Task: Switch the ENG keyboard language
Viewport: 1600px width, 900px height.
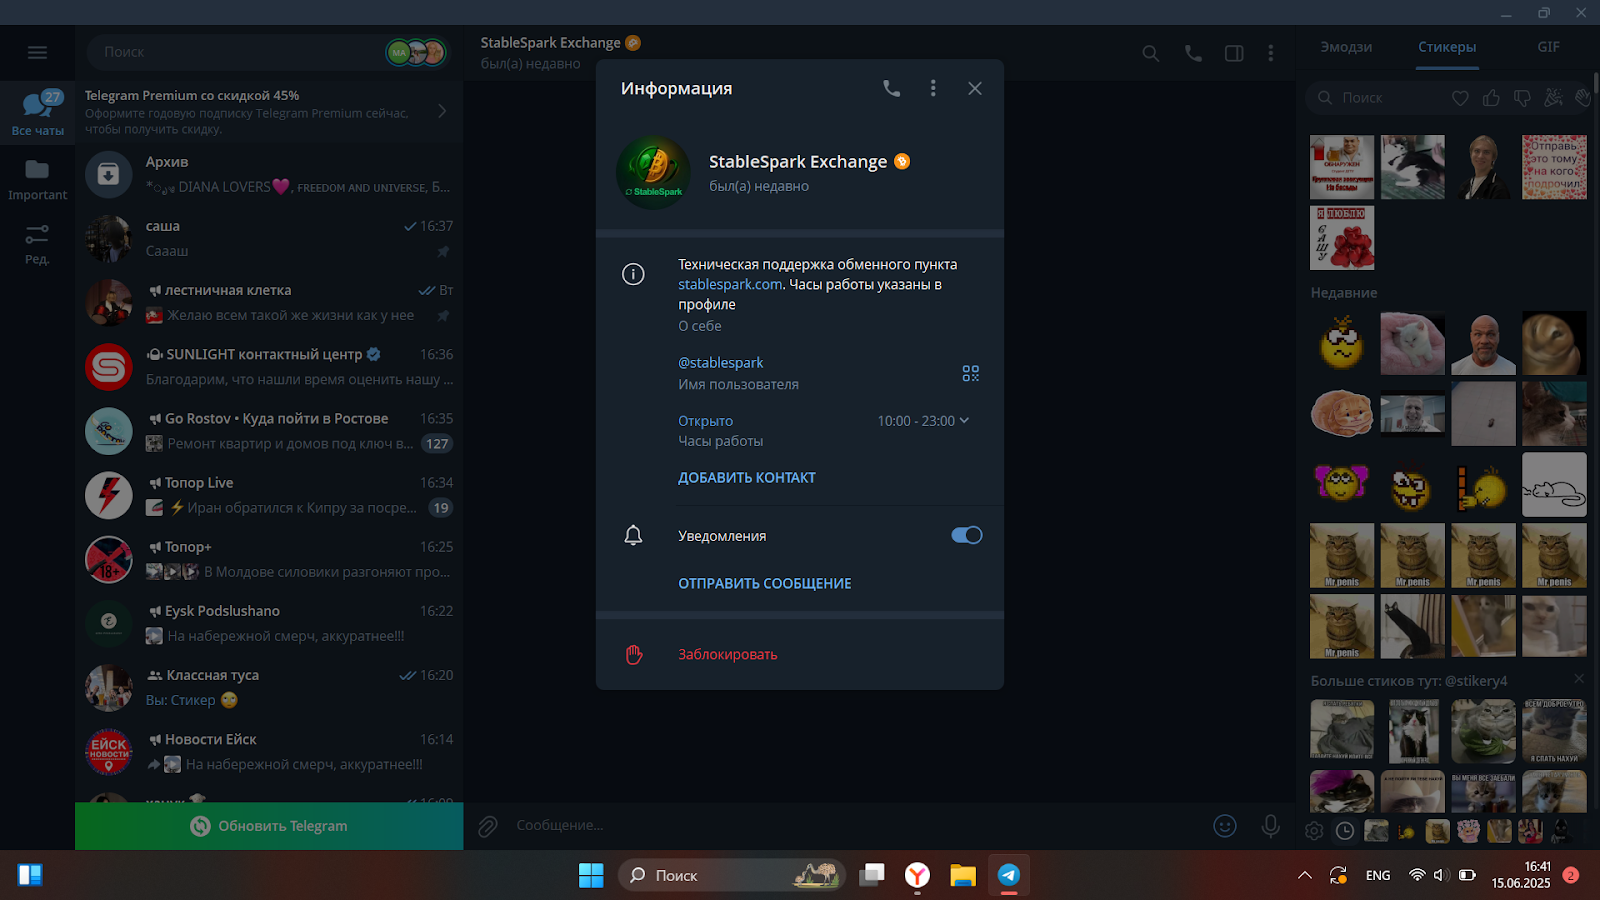Action: (1378, 875)
